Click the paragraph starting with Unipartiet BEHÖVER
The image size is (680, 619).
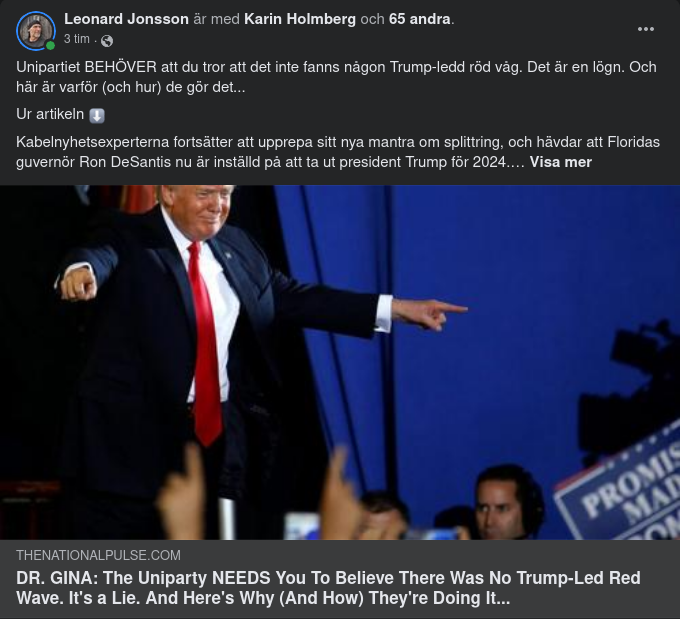pos(337,77)
